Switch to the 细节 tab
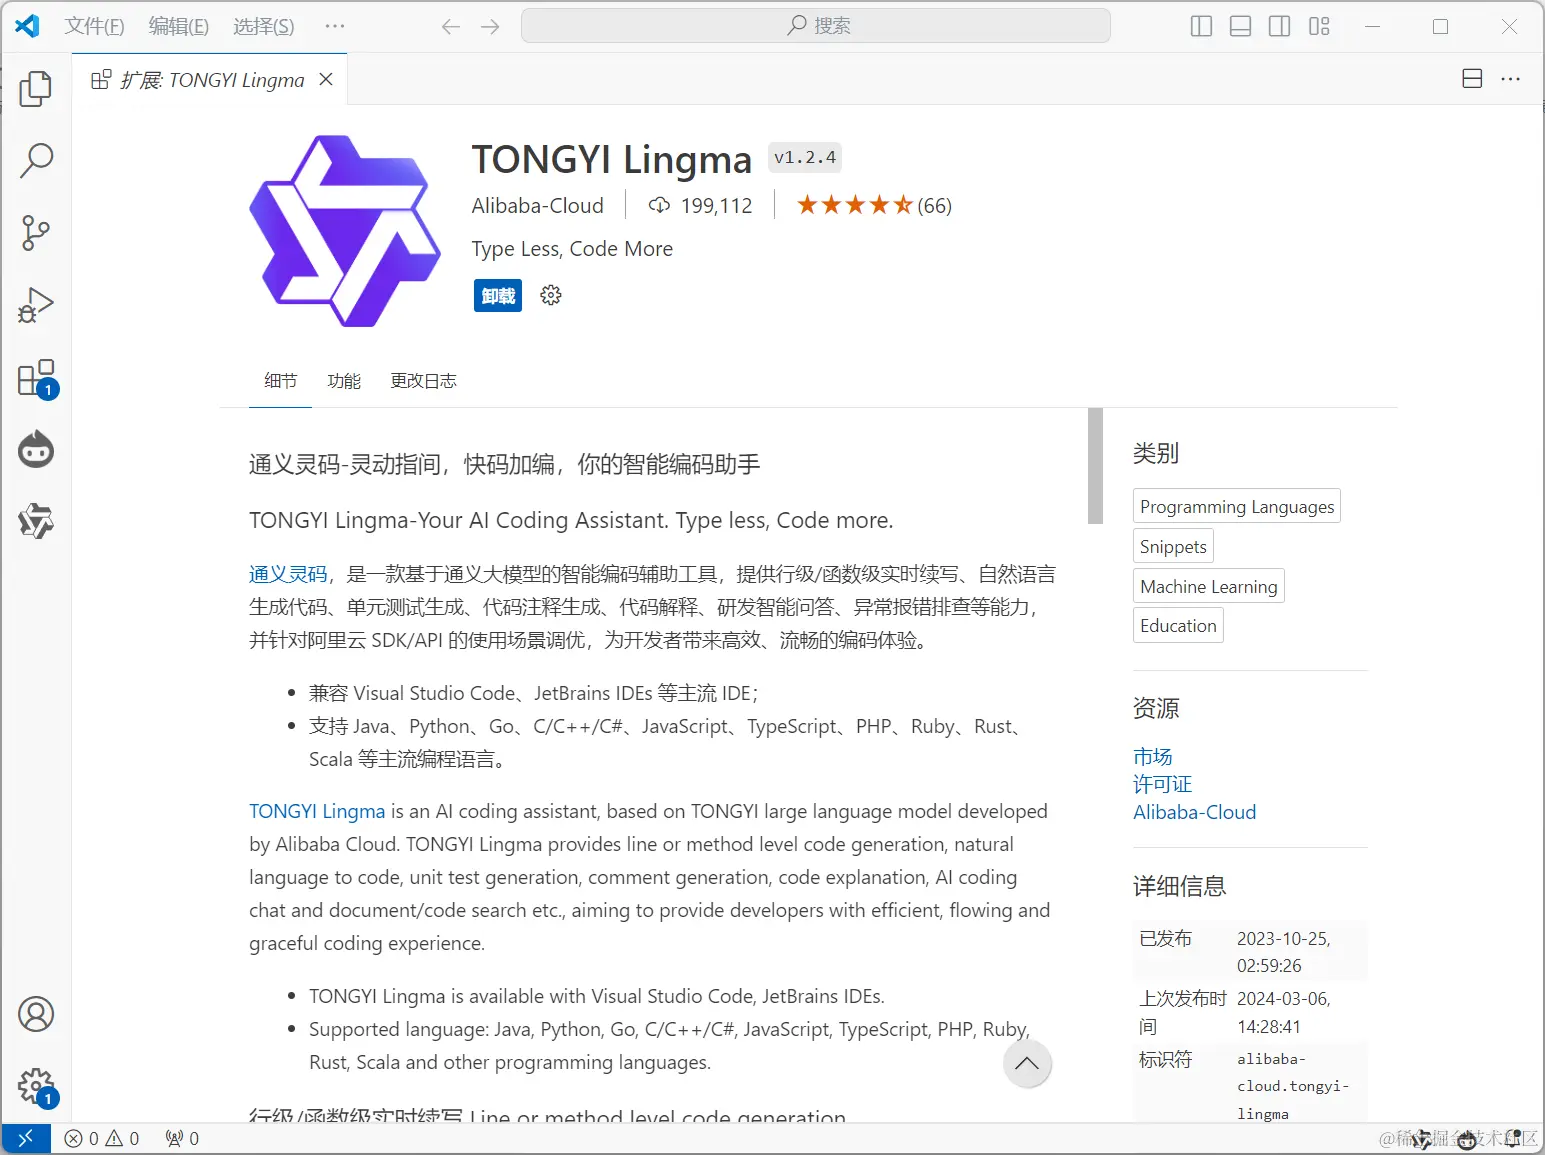Screen dimensions: 1545x1155 (x=281, y=381)
